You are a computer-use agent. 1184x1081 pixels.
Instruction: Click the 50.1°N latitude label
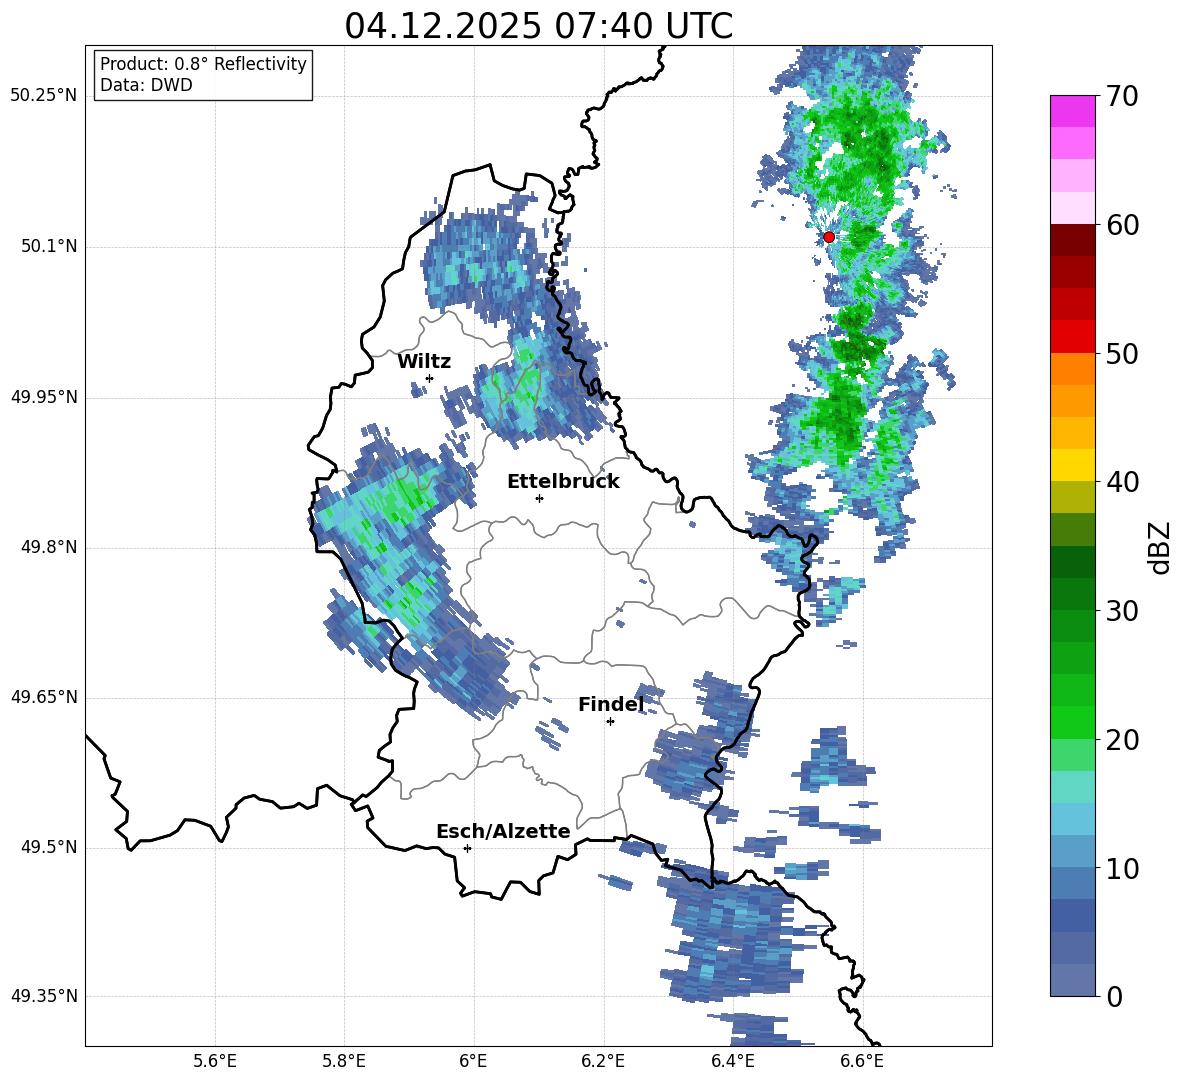[50, 247]
